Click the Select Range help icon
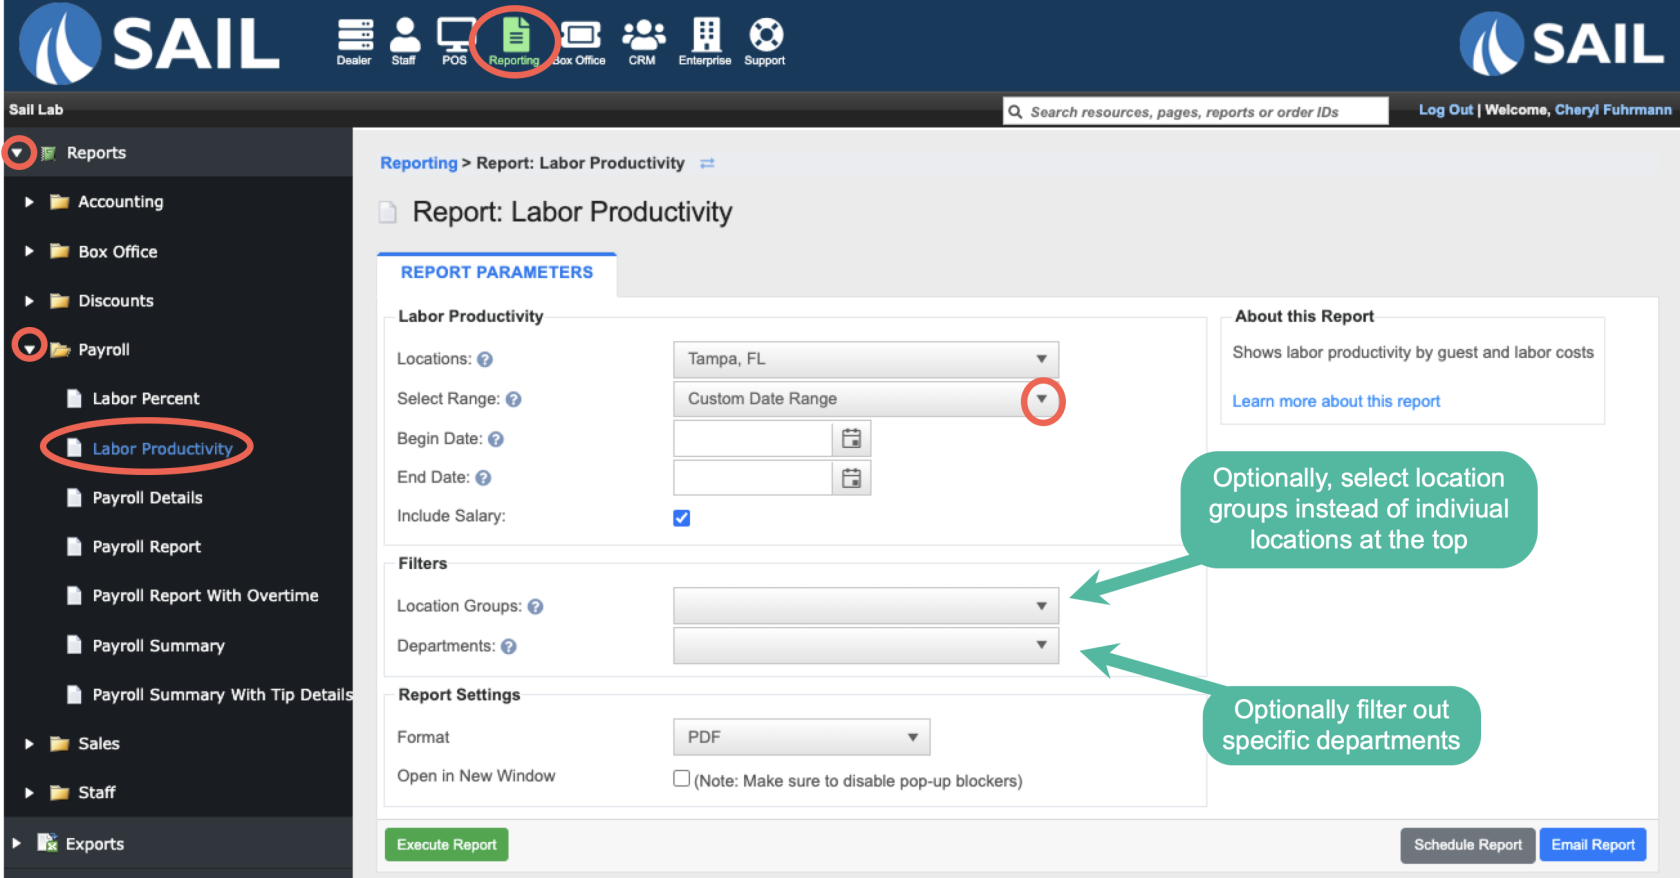This screenshot has height=878, width=1680. tap(513, 400)
